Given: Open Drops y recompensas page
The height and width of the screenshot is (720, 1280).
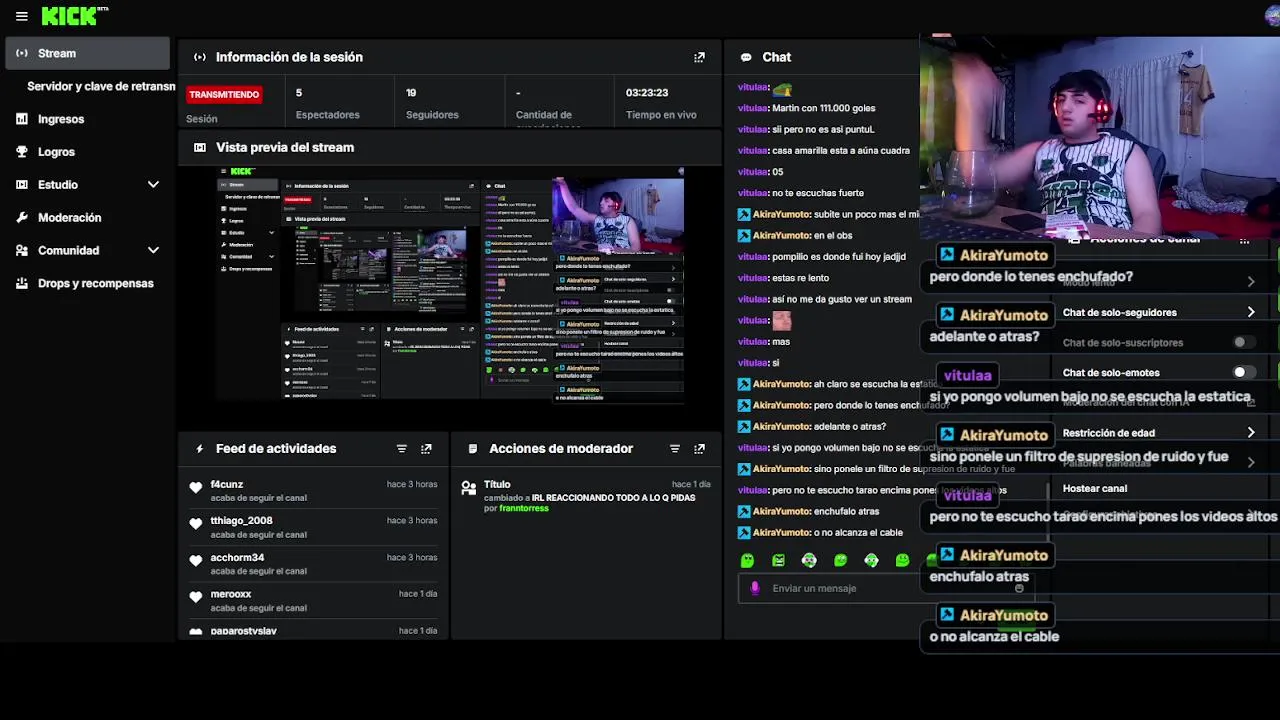Looking at the screenshot, I should (96, 283).
